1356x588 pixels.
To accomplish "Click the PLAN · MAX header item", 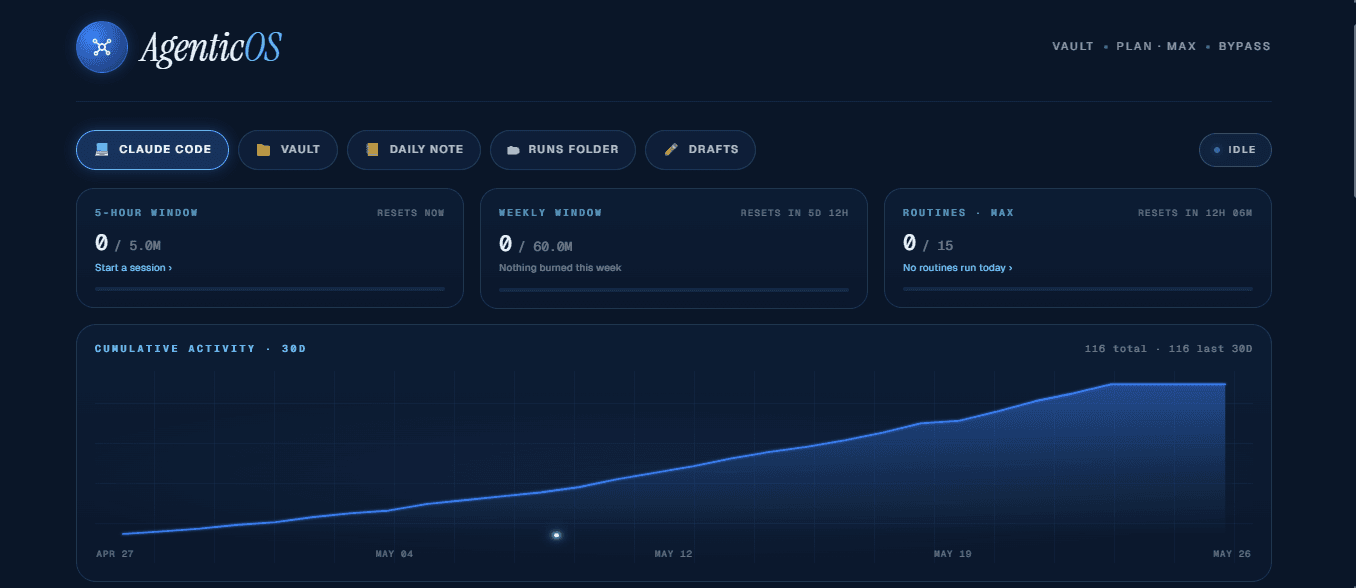I will [1156, 46].
